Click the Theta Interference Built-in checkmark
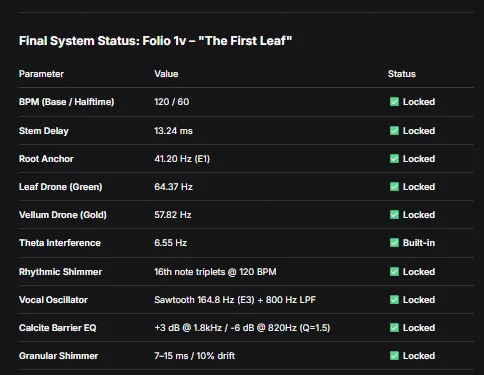 click(x=394, y=243)
